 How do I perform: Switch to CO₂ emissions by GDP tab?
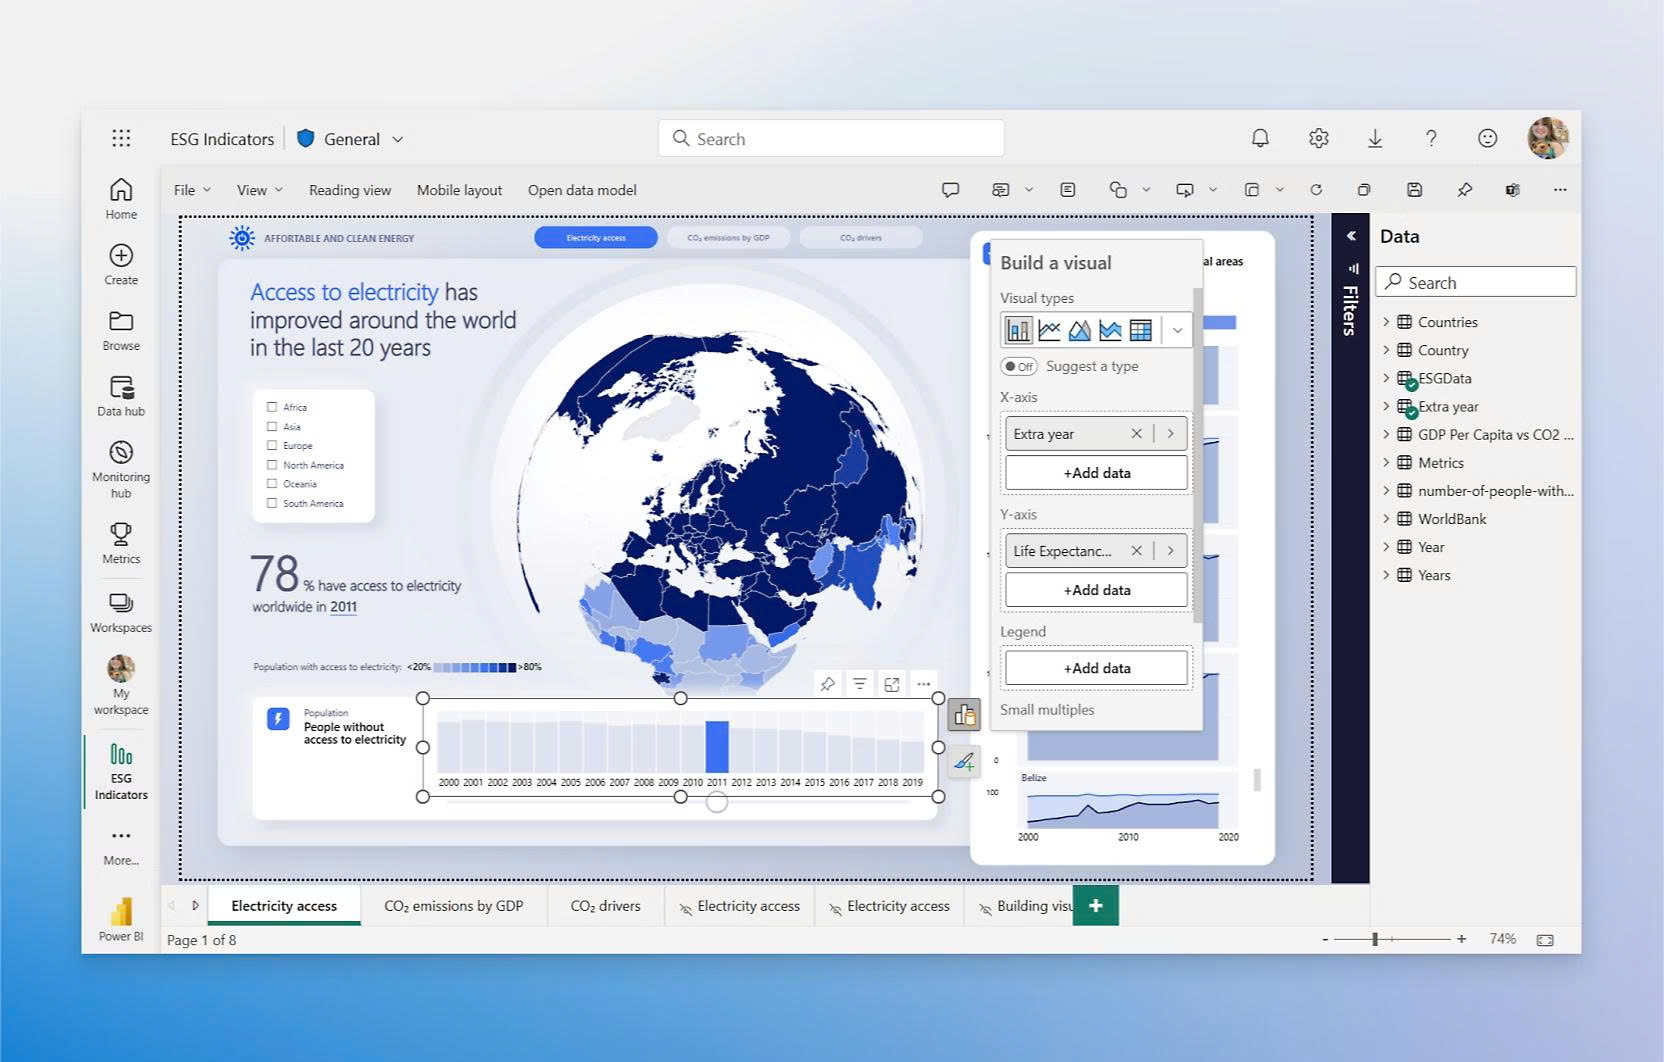[x=453, y=906]
